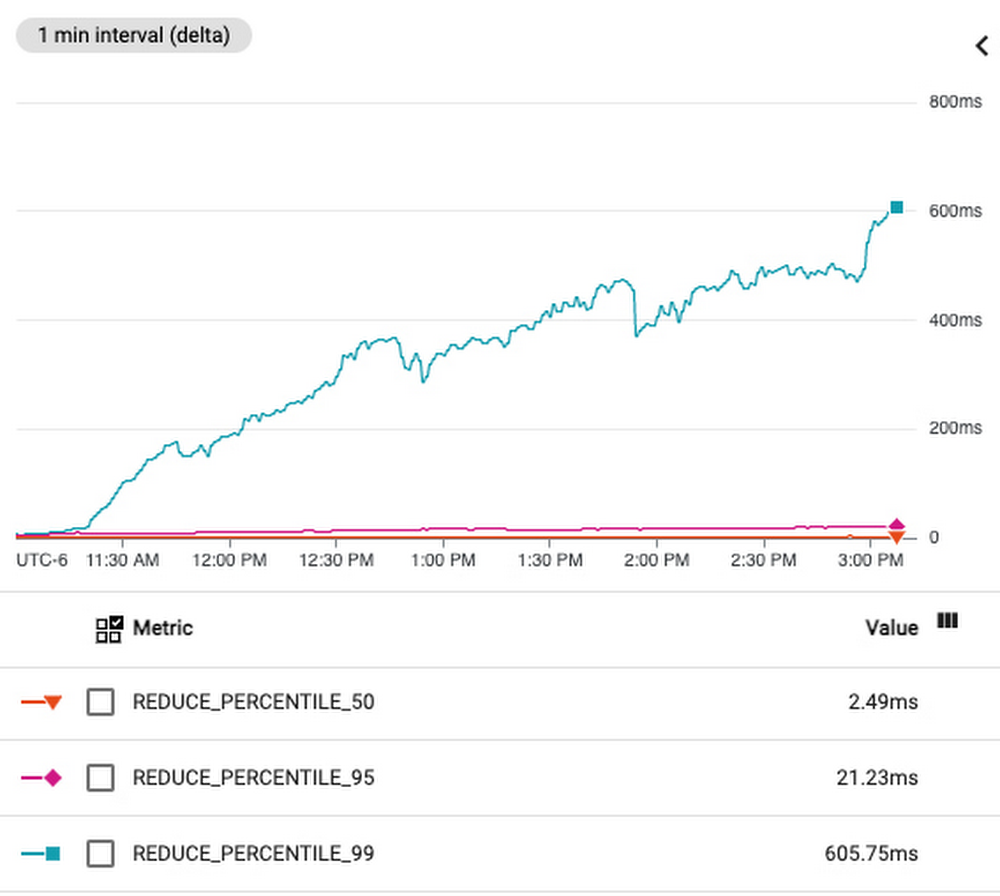This screenshot has height=896, width=1000.
Task: Select the REDUCE_PERCENTILE_50 metric name
Action: [x=253, y=703]
